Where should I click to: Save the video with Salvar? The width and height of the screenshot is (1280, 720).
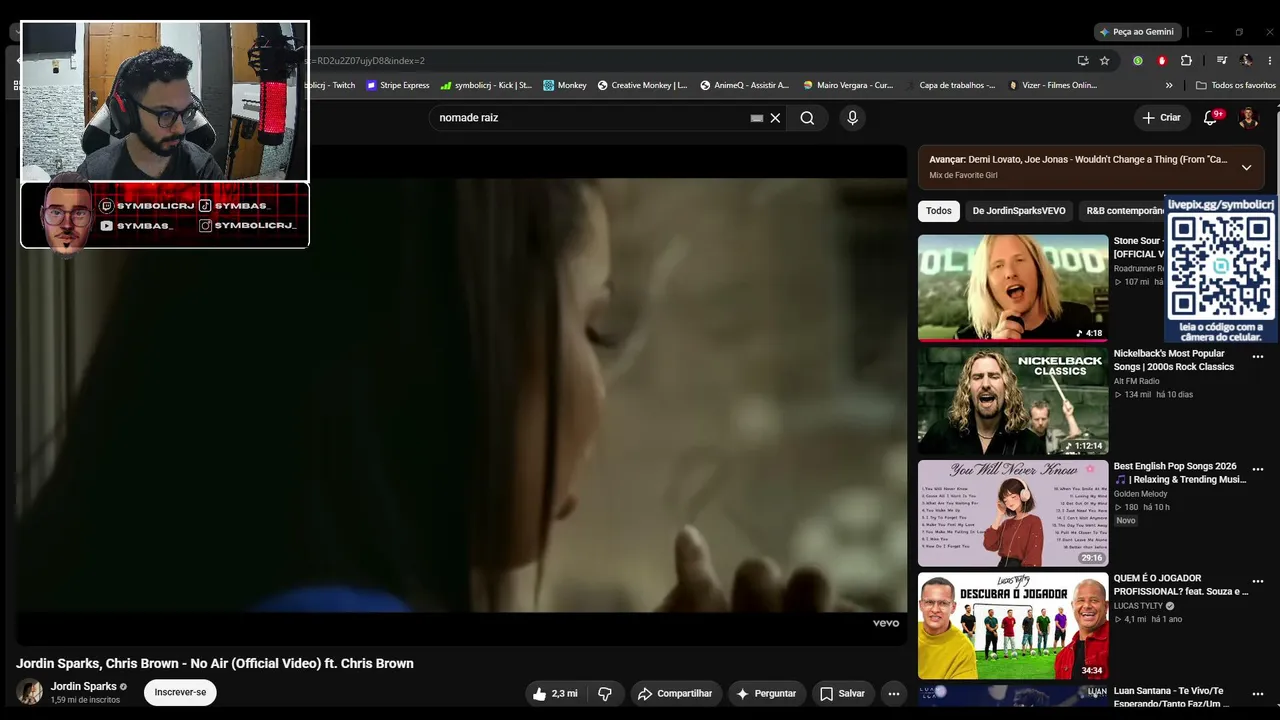842,694
